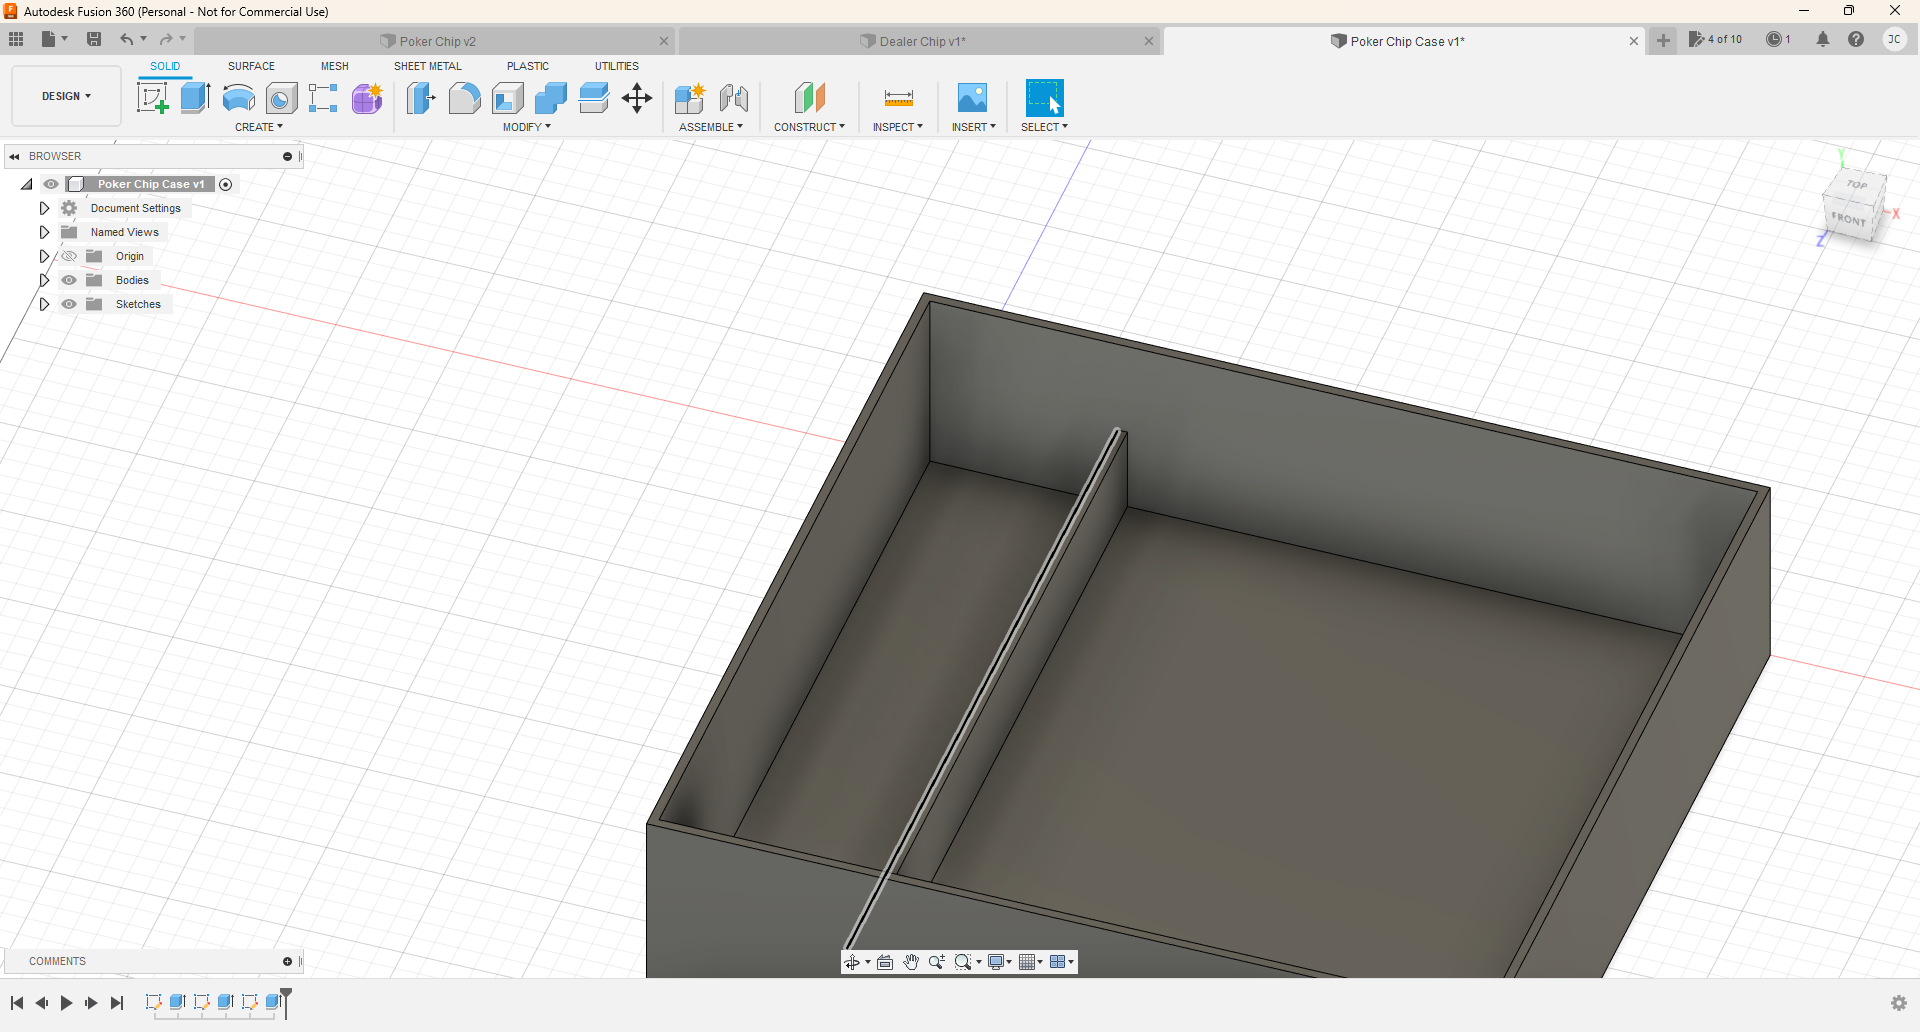Viewport: 1920px width, 1032px height.
Task: Switch to the SURFACE ribbon tab
Action: 251,66
